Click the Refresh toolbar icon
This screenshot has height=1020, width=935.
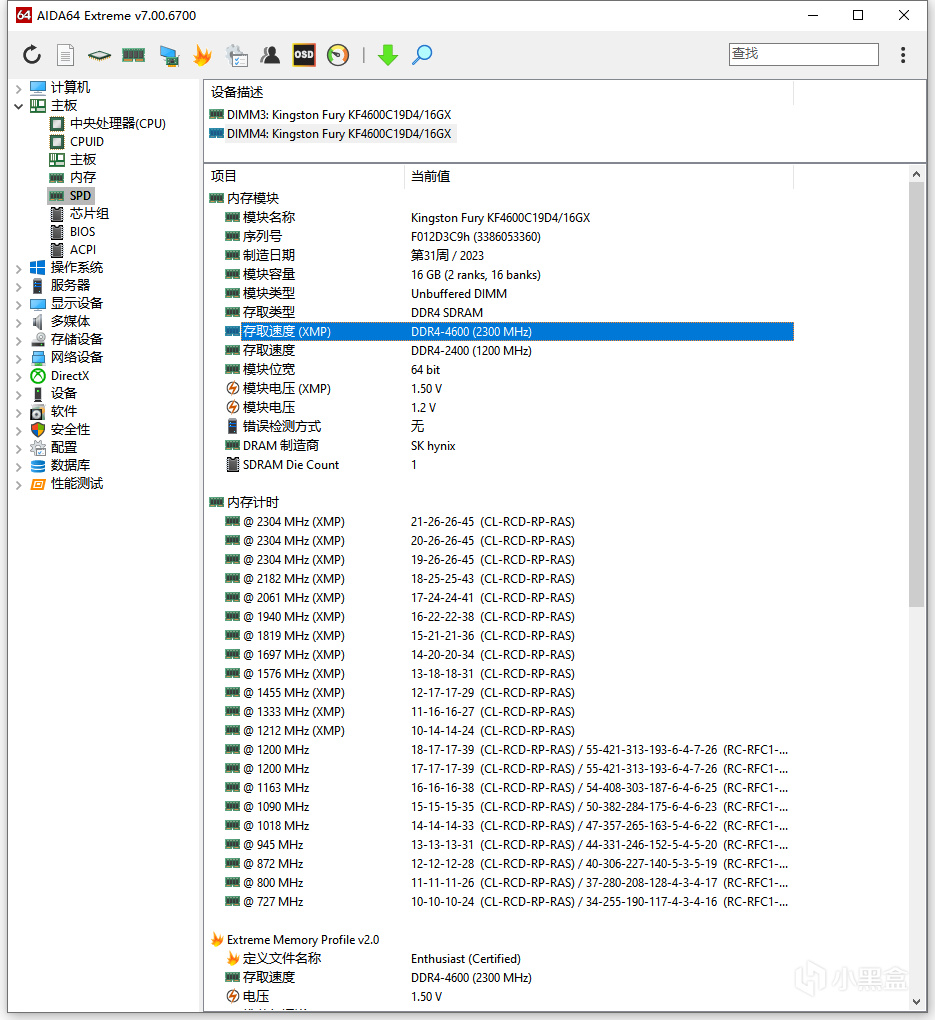tap(32, 55)
